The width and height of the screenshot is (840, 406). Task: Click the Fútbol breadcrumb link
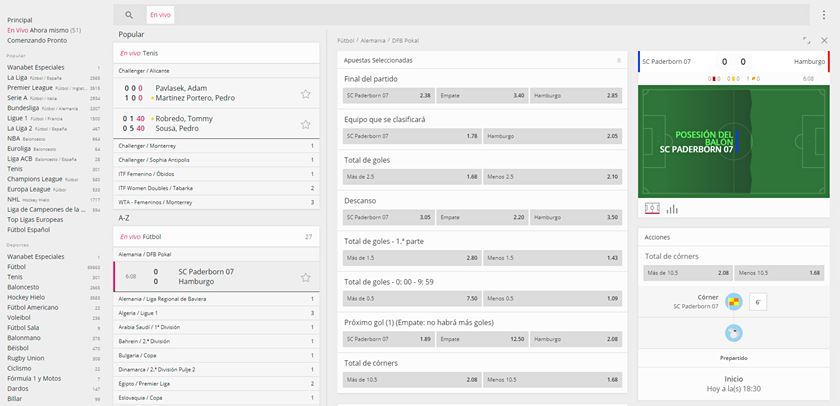pyautogui.click(x=346, y=41)
